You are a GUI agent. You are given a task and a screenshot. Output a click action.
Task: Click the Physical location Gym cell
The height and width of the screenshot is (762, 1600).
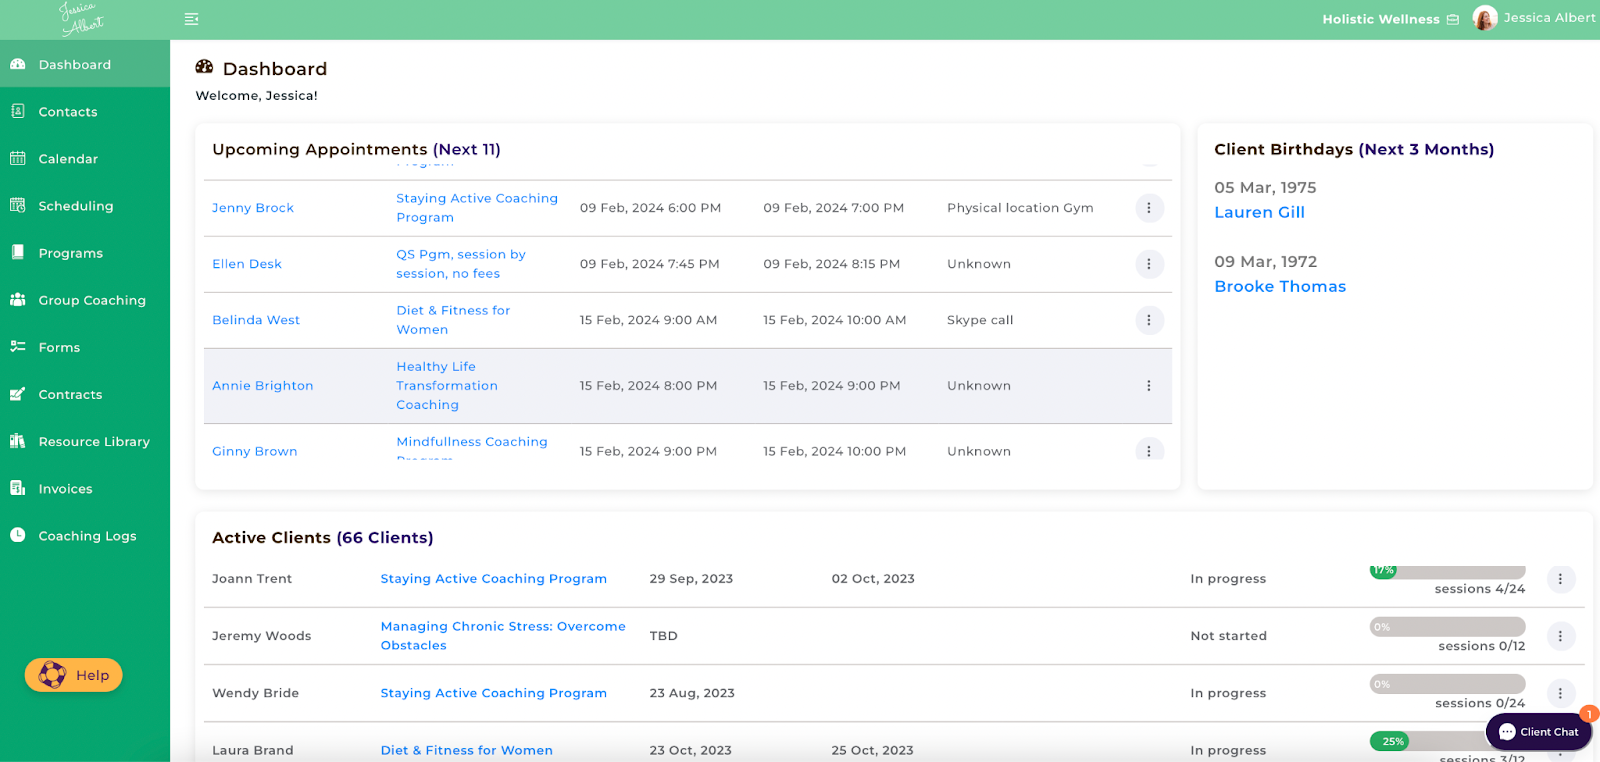[1020, 208]
